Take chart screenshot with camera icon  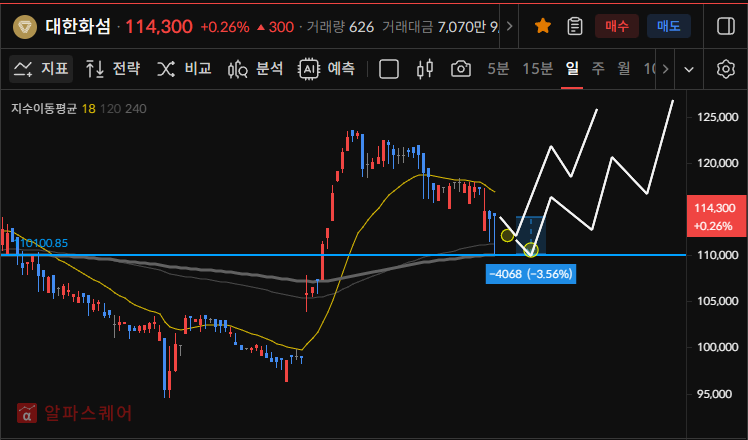461,69
